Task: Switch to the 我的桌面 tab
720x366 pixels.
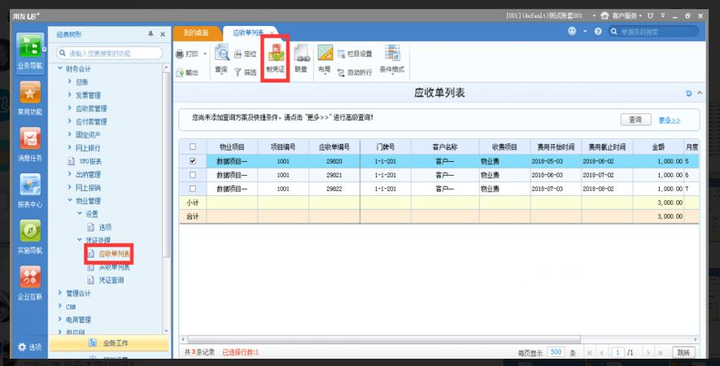Action: [196, 33]
